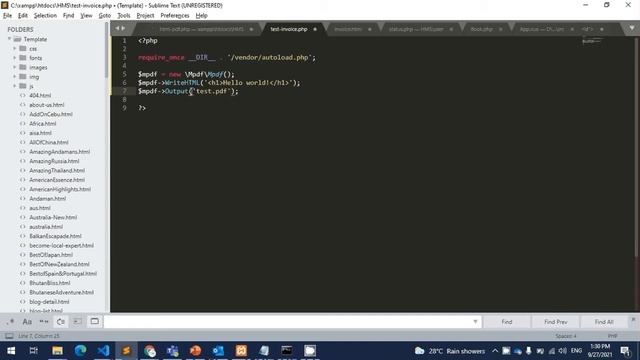
Task: Expand the js folder
Action: (x=15, y=86)
